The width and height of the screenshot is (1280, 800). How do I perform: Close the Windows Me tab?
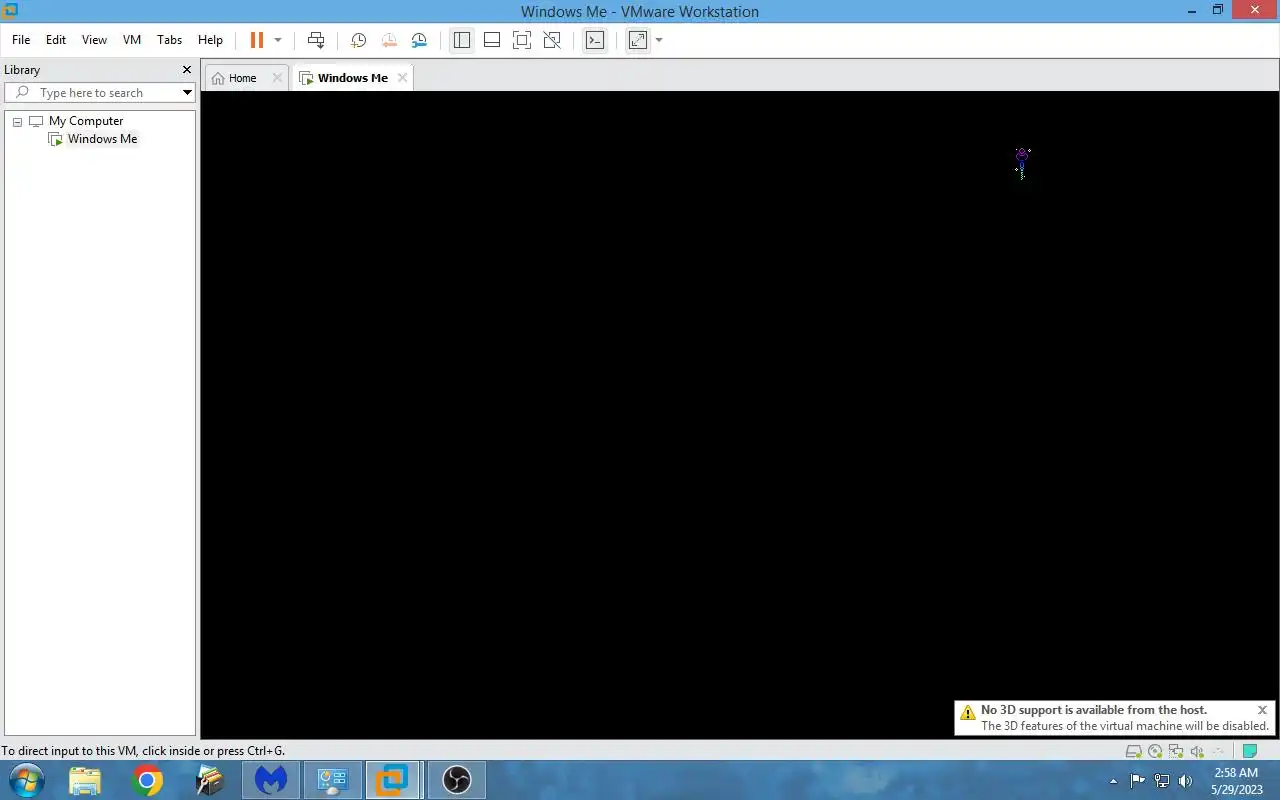pyautogui.click(x=402, y=78)
